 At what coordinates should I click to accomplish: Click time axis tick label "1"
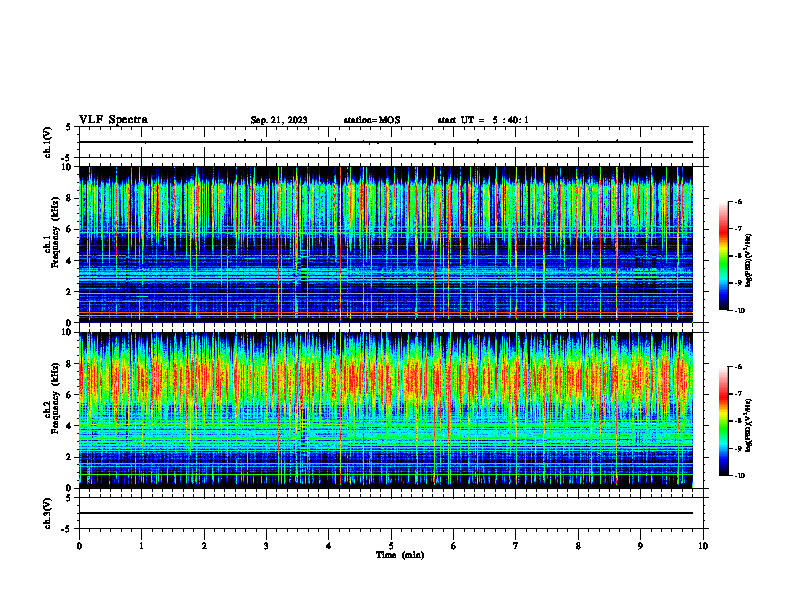[x=141, y=546]
